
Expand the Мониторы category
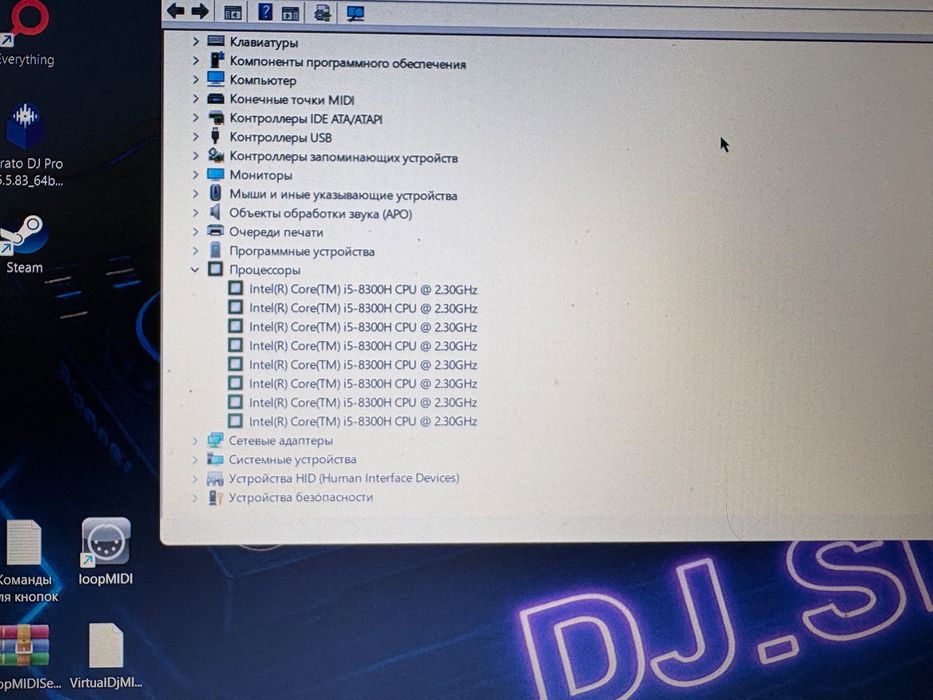pyautogui.click(x=195, y=175)
